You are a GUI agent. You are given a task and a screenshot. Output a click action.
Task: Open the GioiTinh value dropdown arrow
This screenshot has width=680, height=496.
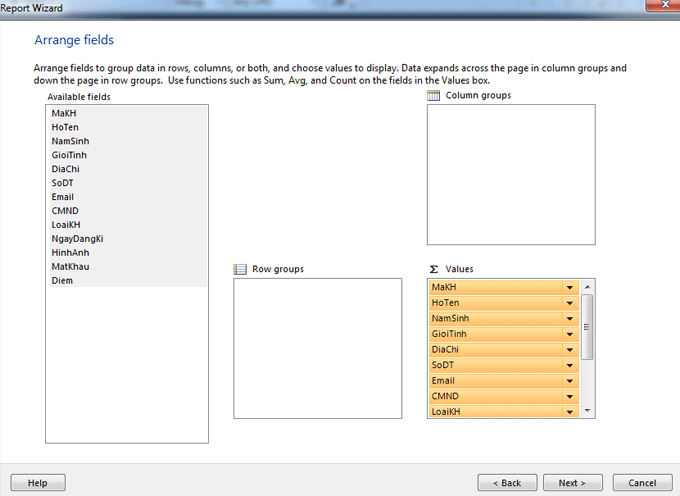point(569,334)
